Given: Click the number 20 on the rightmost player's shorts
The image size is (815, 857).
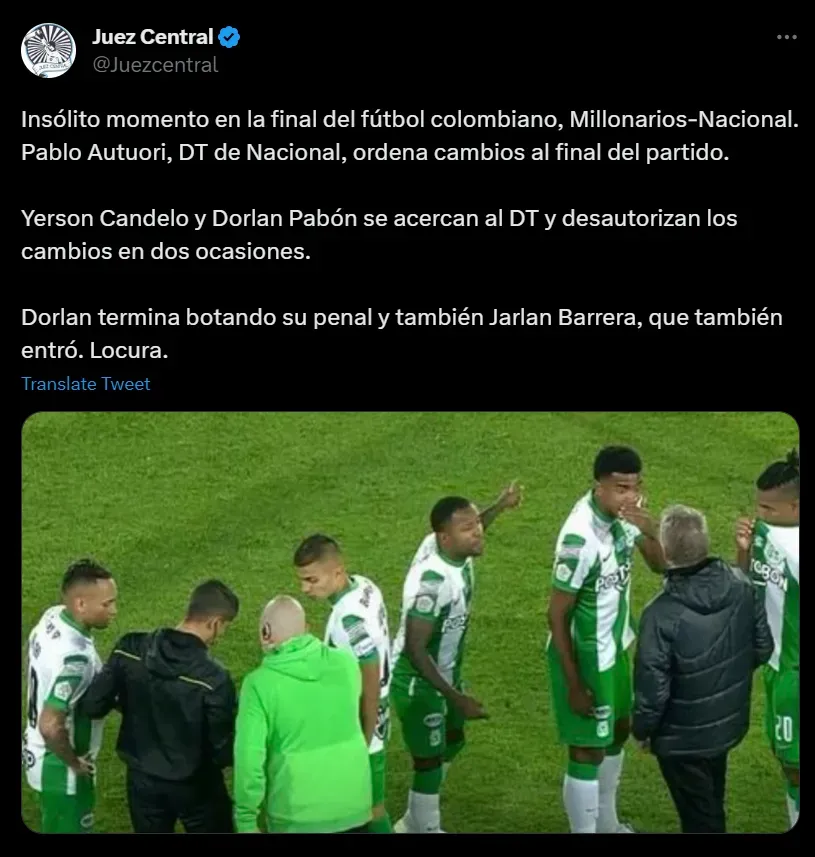Looking at the screenshot, I should pos(783,729).
